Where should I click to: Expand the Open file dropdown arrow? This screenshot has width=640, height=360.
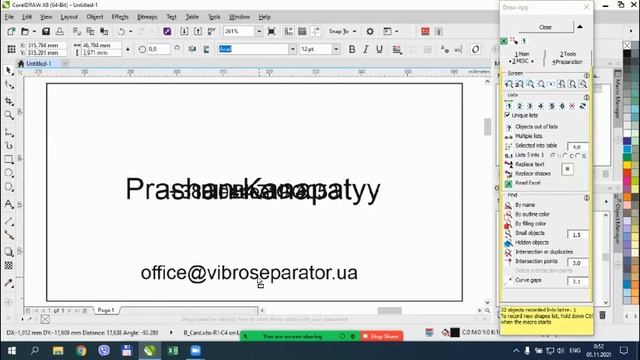click(34, 31)
